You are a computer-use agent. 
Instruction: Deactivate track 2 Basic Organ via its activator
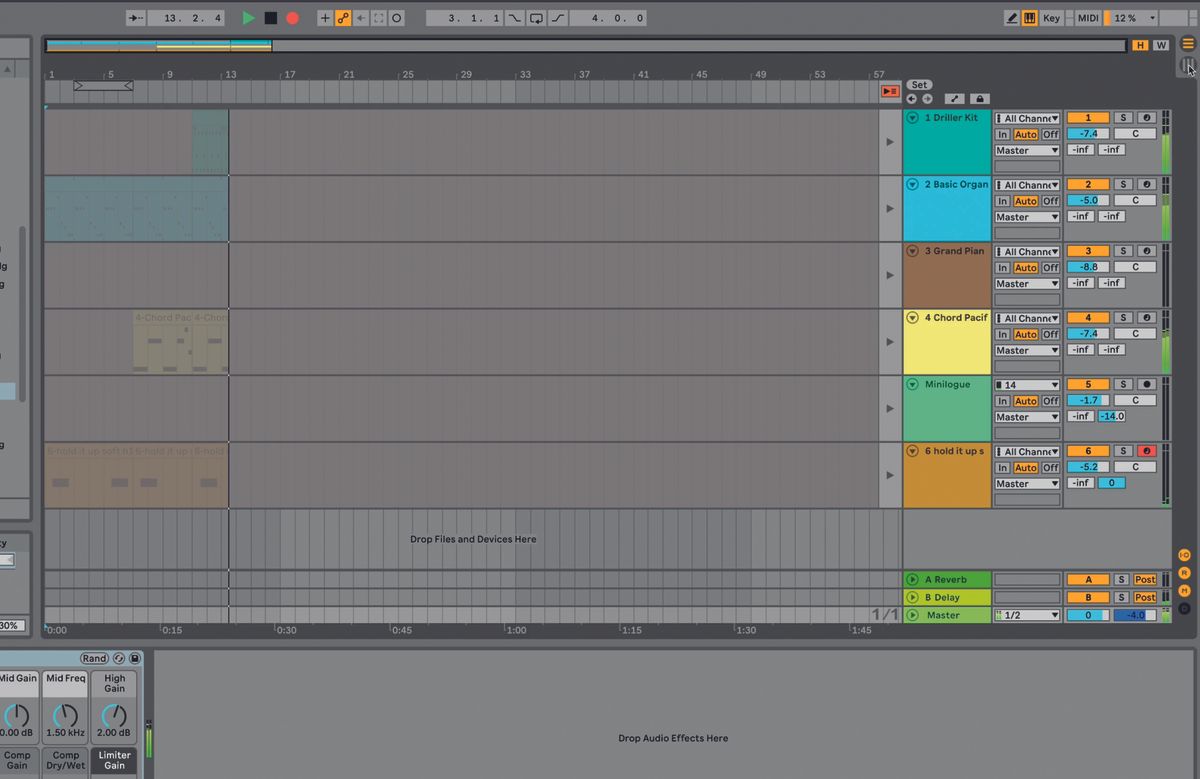point(1088,184)
